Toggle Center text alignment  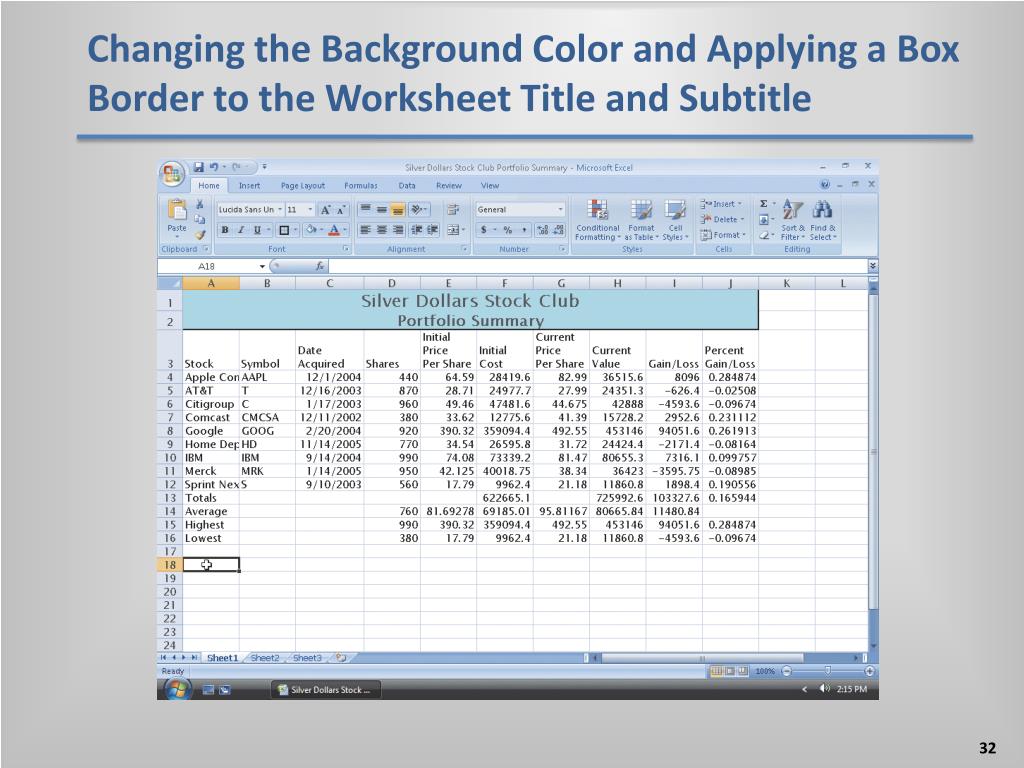(x=381, y=230)
